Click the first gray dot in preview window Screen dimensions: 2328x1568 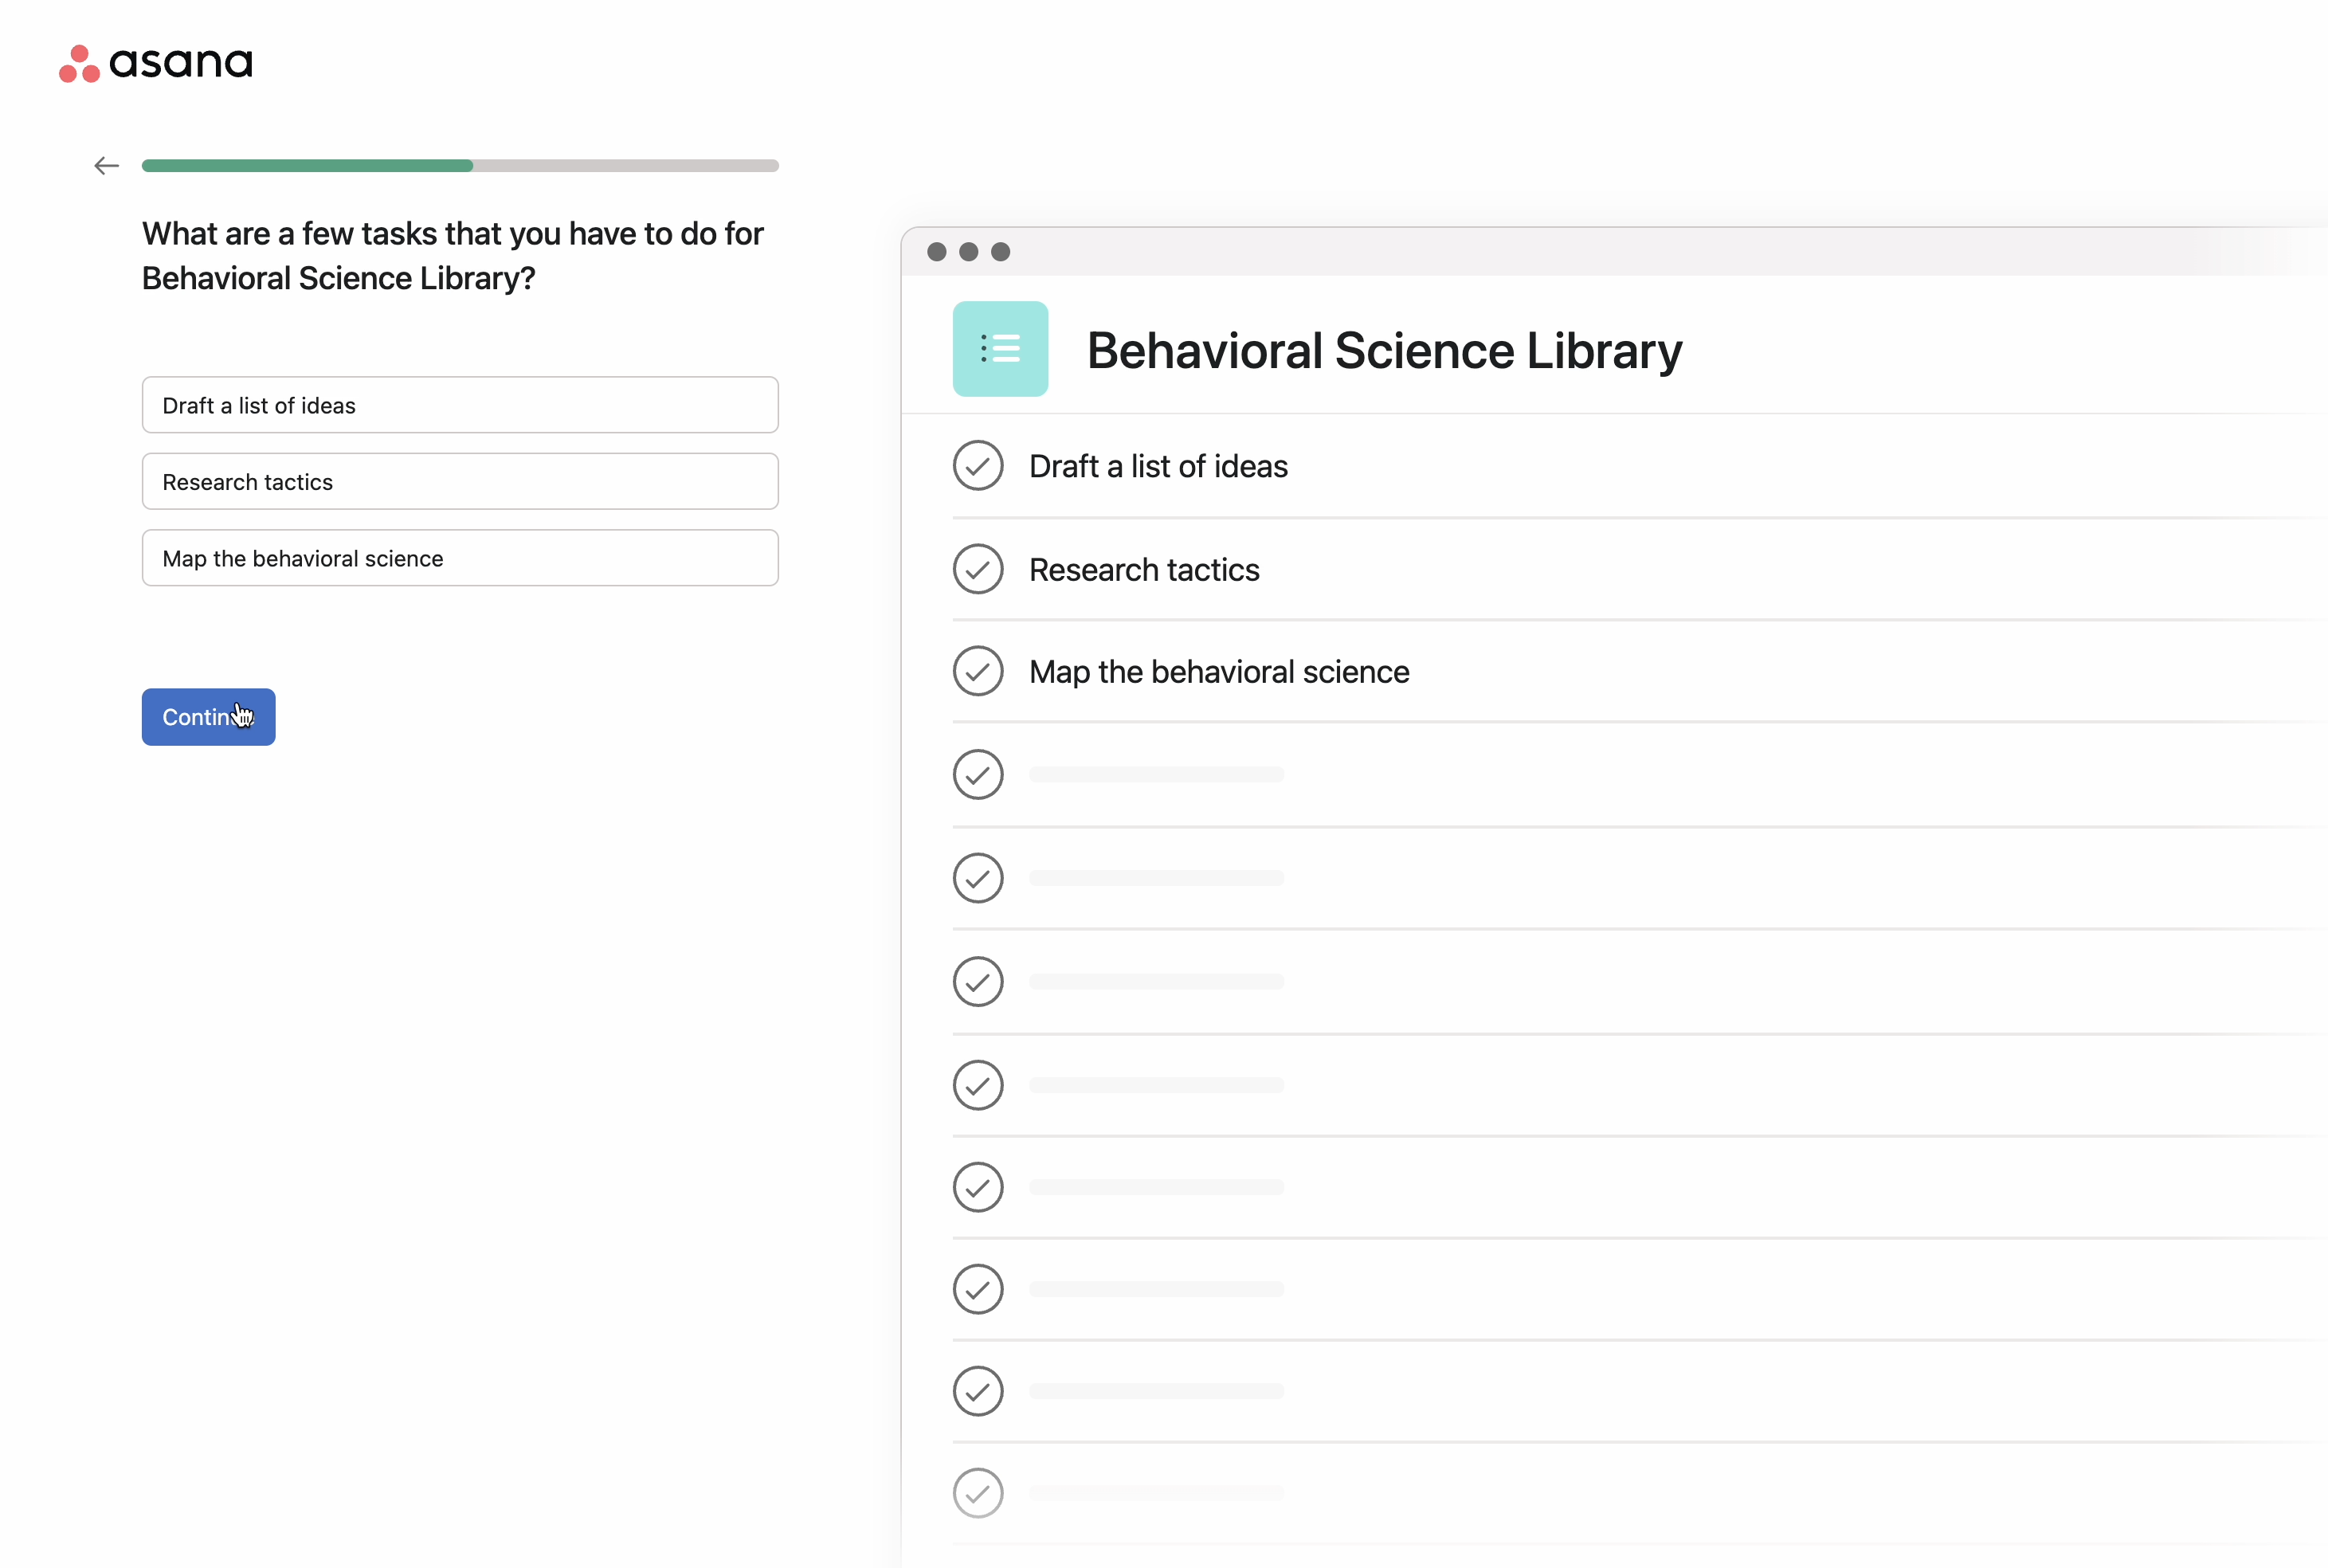click(936, 252)
